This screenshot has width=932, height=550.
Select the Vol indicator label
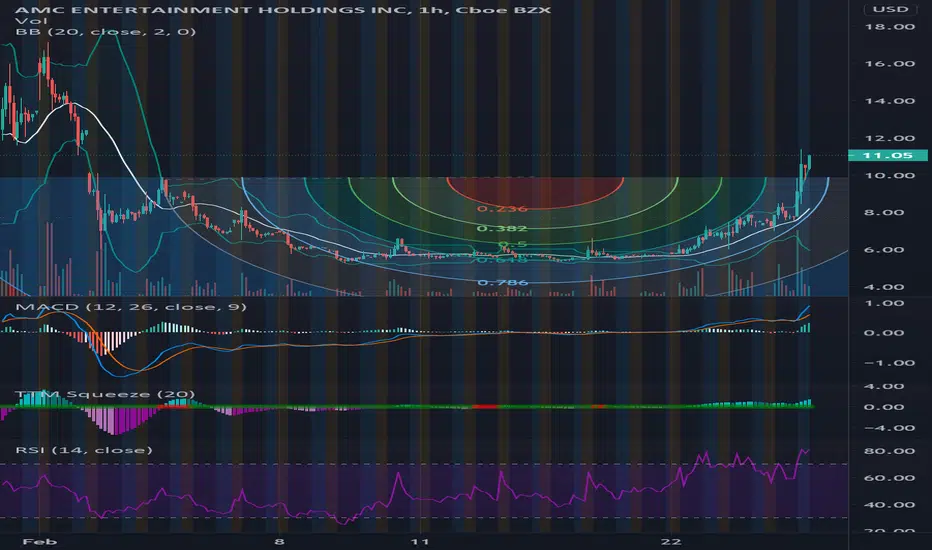pos(32,21)
